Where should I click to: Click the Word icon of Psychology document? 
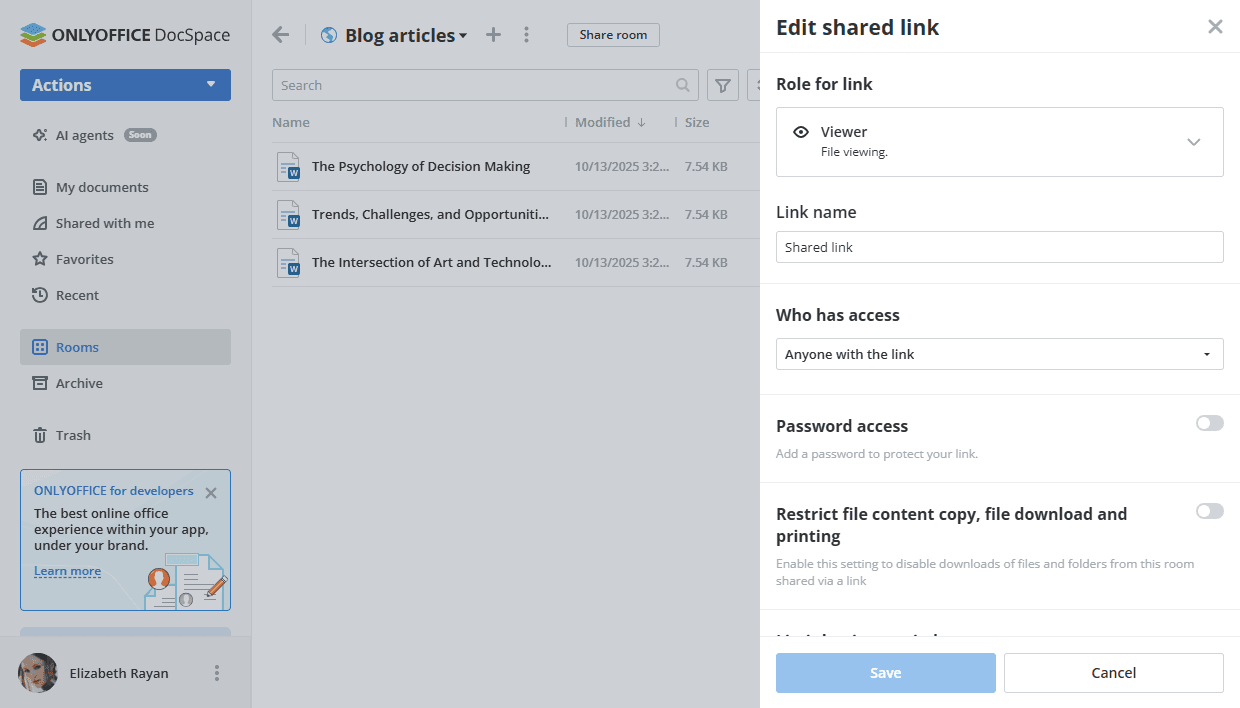pyautogui.click(x=289, y=167)
